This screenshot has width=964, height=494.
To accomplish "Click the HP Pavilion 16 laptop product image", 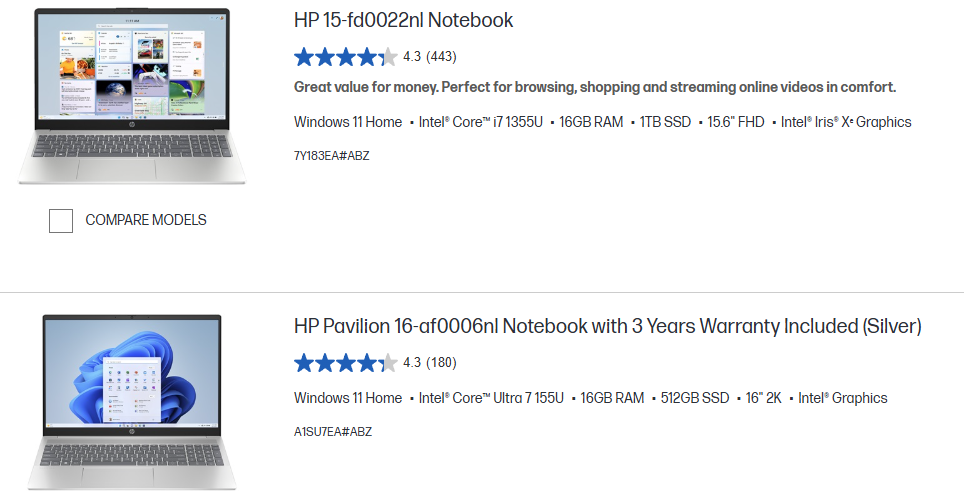I will click(132, 402).
